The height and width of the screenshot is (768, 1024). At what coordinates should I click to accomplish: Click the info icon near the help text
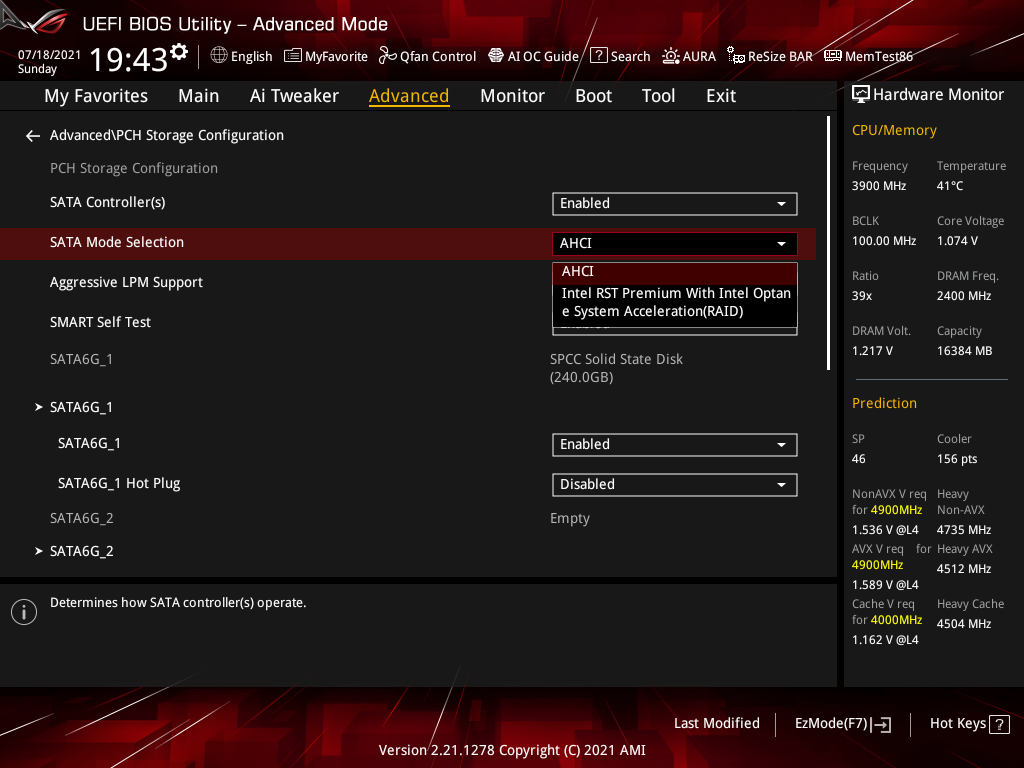coord(23,611)
